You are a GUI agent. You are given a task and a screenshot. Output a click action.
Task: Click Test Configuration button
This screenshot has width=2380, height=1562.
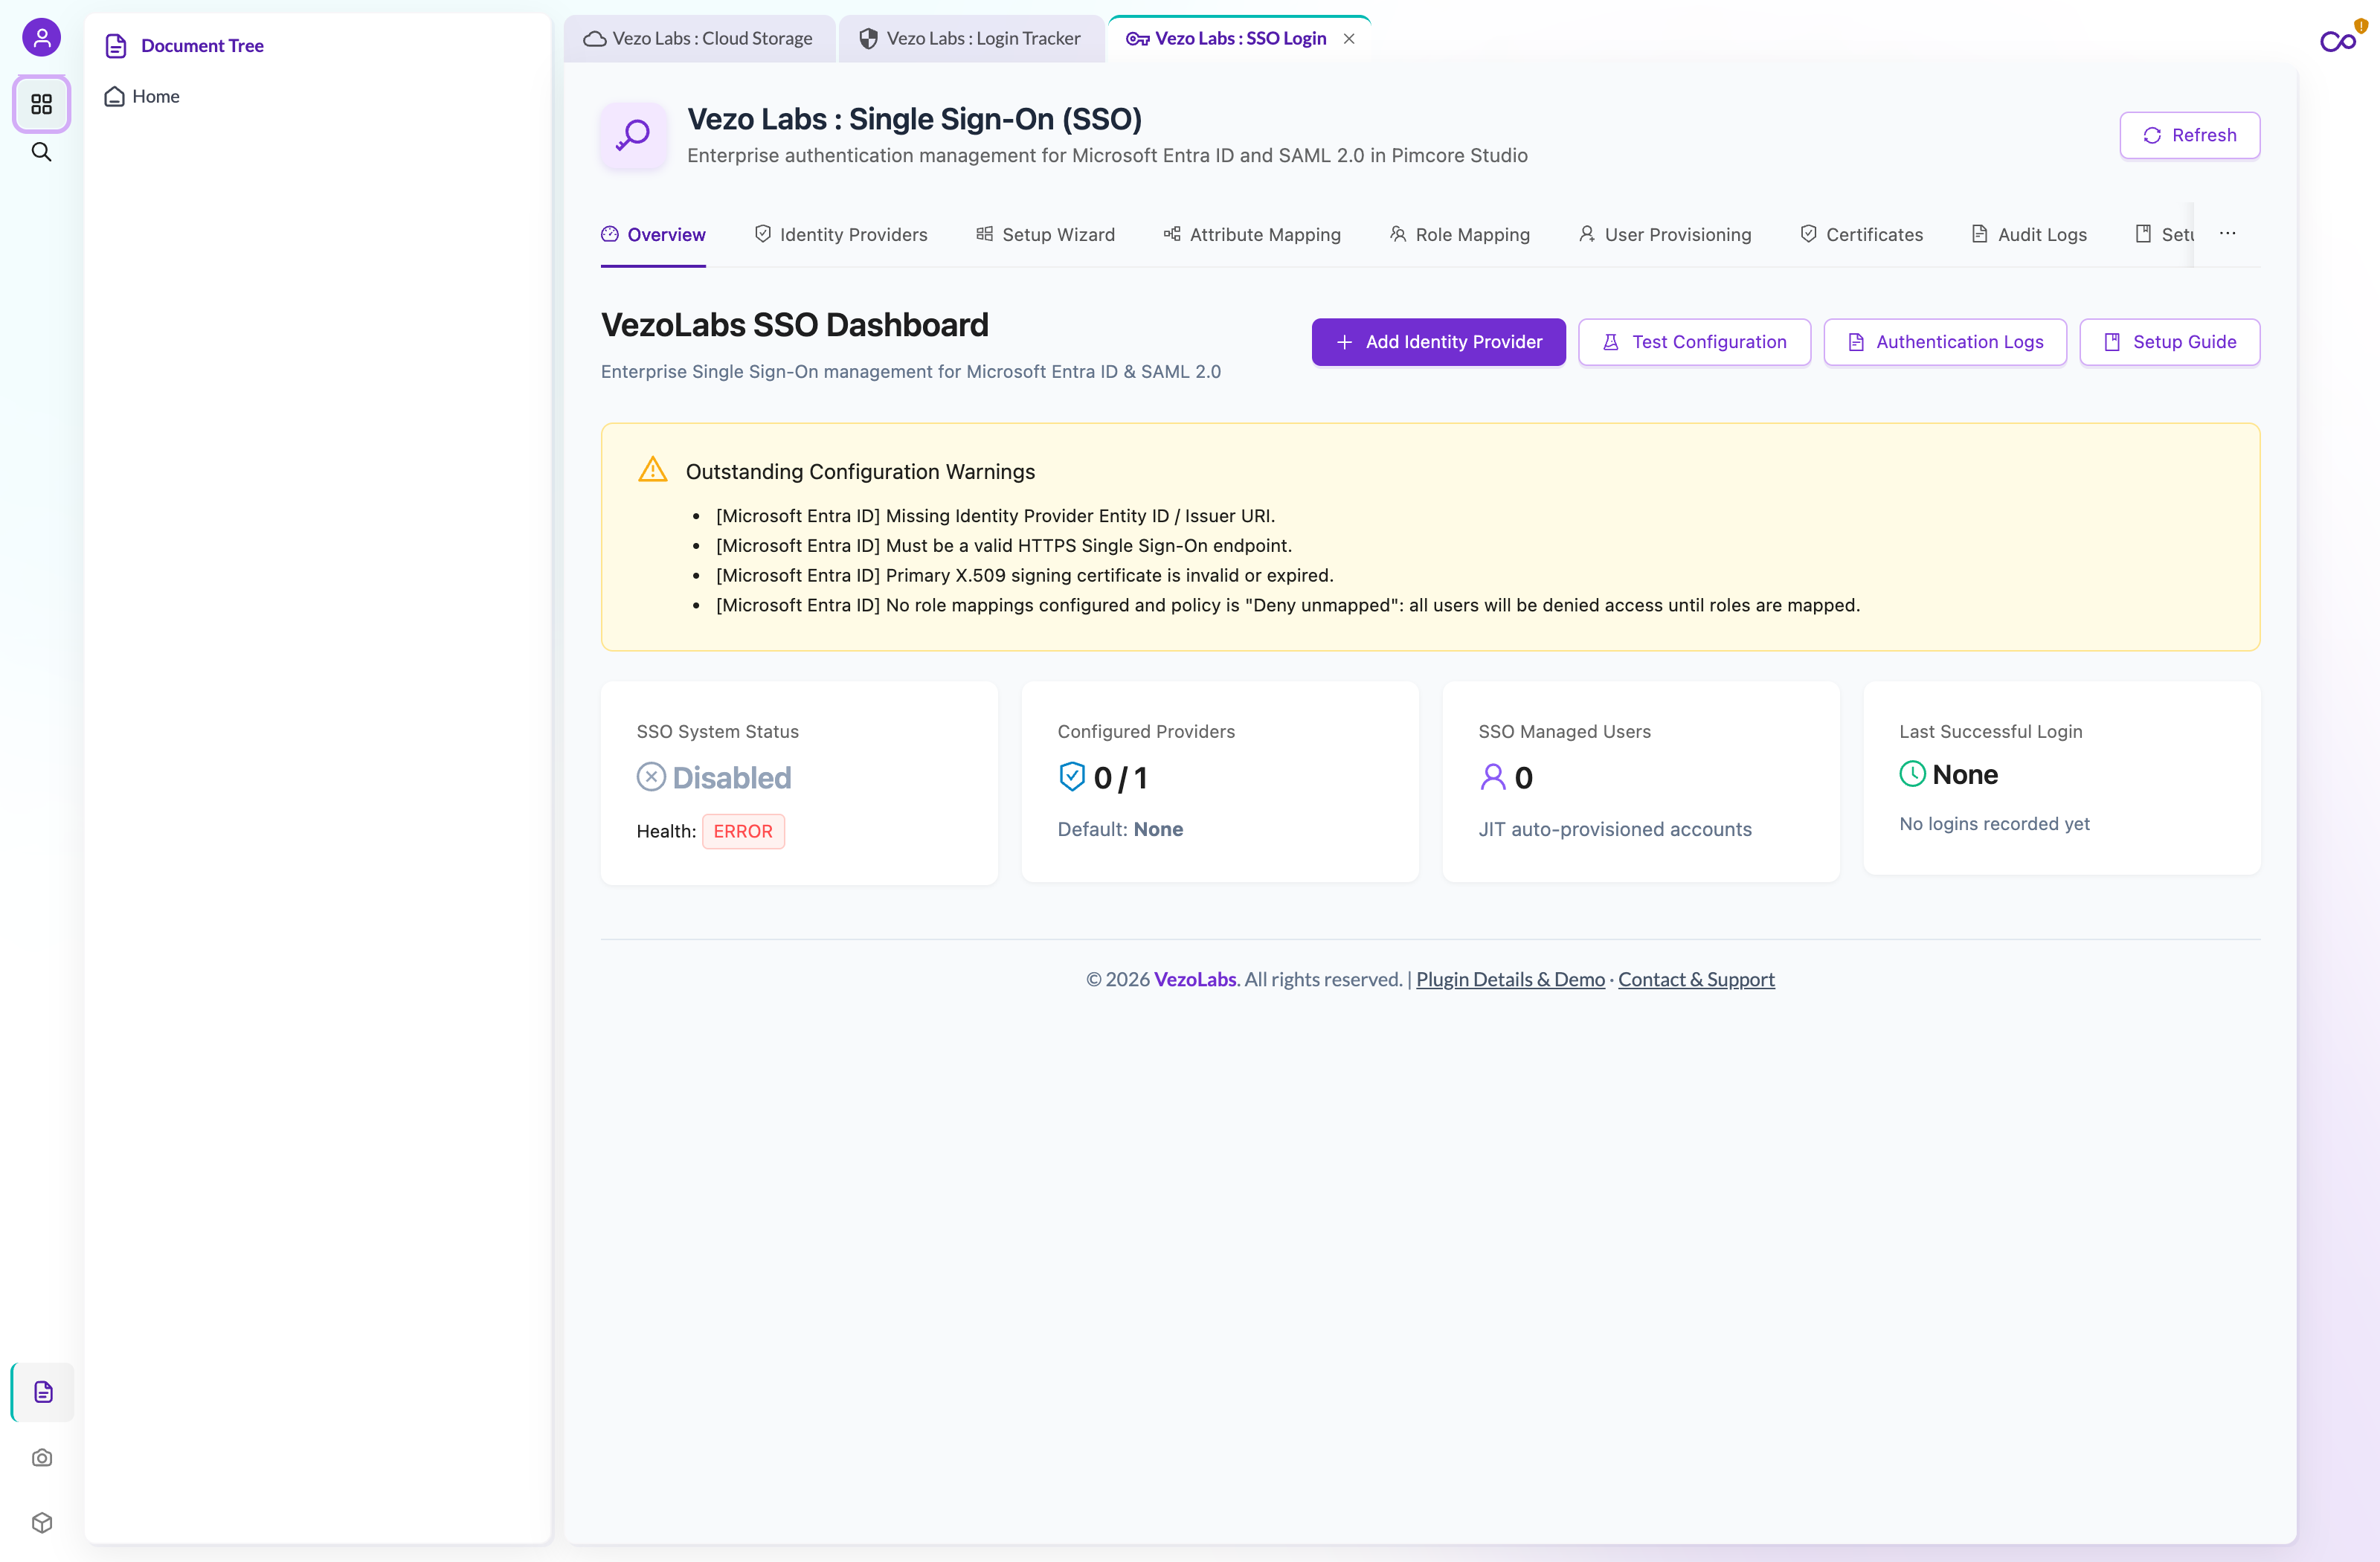[1694, 342]
